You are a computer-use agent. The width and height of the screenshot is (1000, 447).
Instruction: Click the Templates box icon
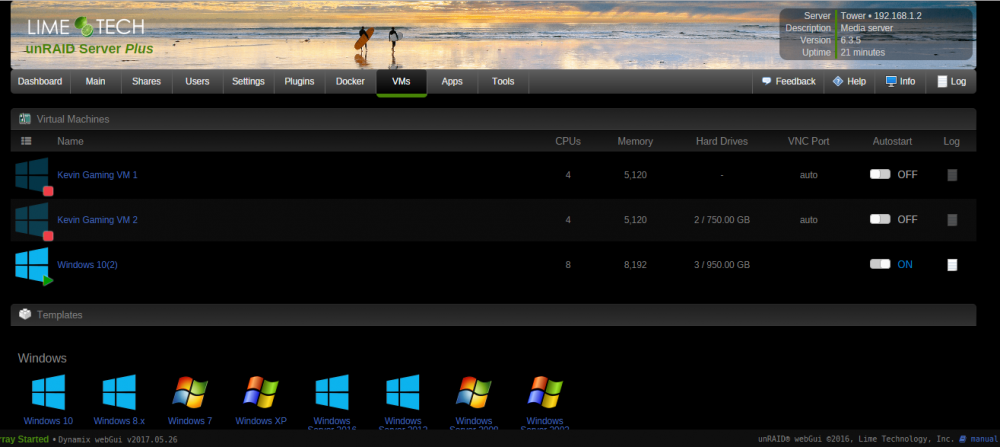tap(25, 314)
